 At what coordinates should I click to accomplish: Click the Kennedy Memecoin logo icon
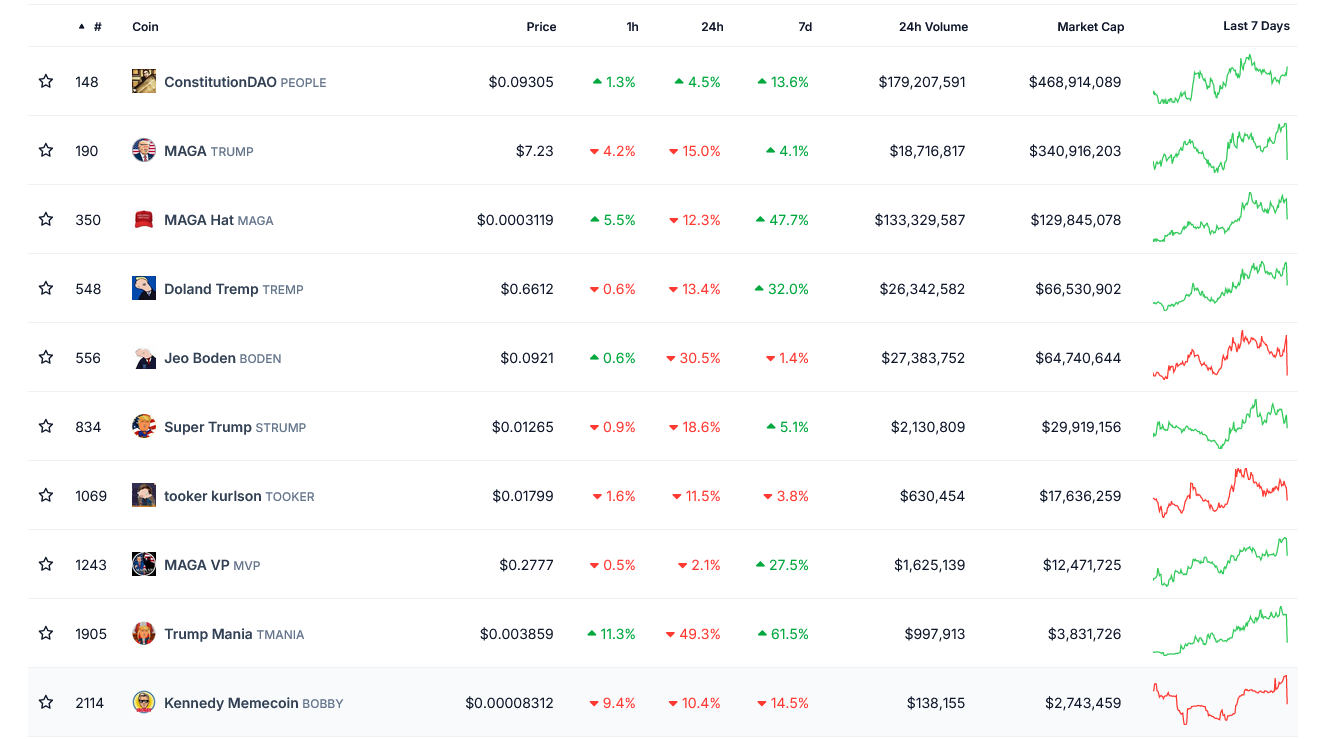point(144,703)
